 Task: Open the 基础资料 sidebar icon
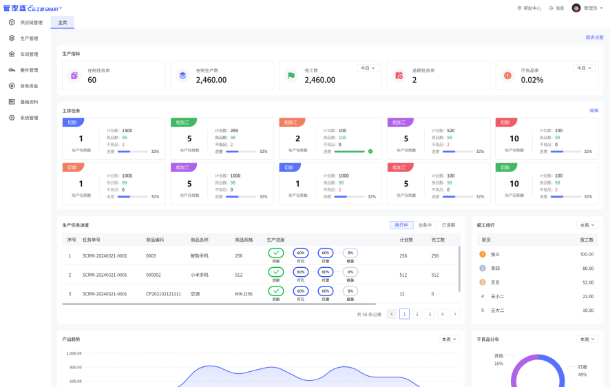[x=12, y=102]
